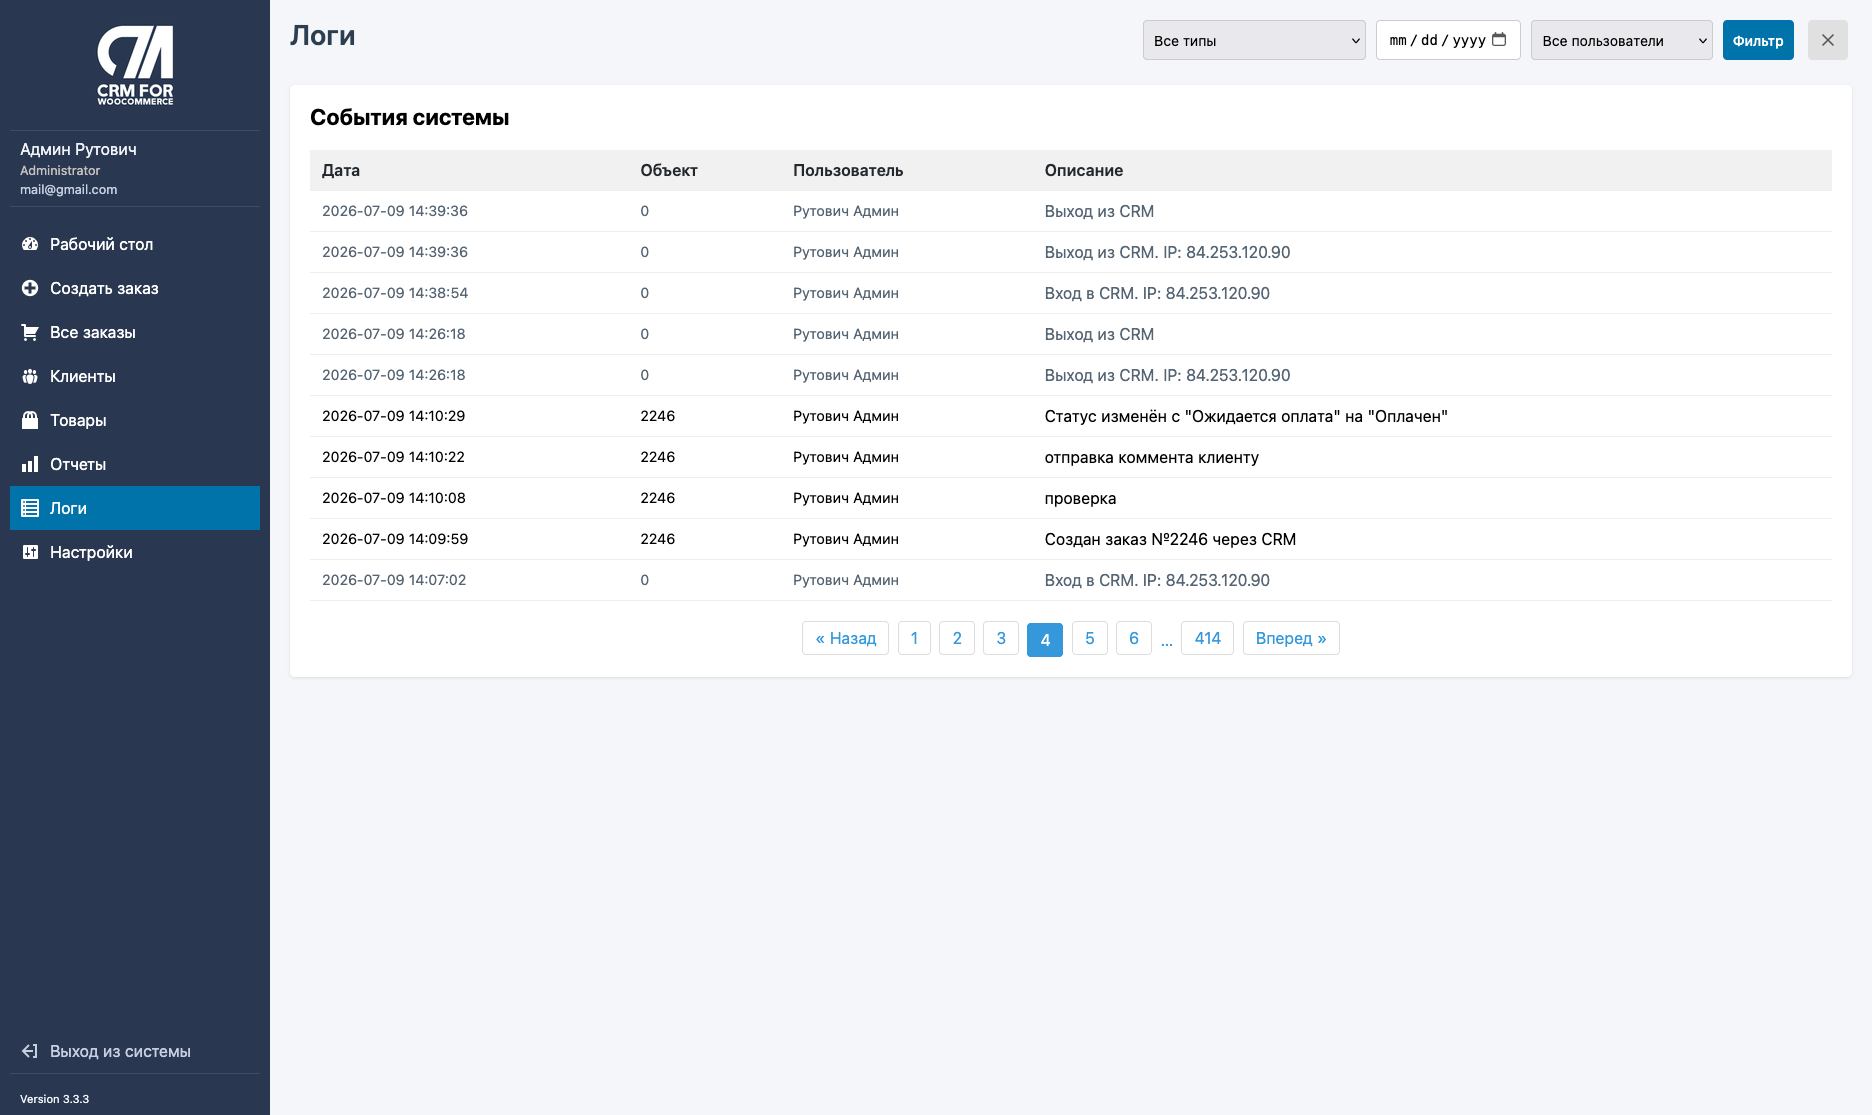Image resolution: width=1872 pixels, height=1115 pixels.
Task: Open Все заказы section
Action: (135, 332)
